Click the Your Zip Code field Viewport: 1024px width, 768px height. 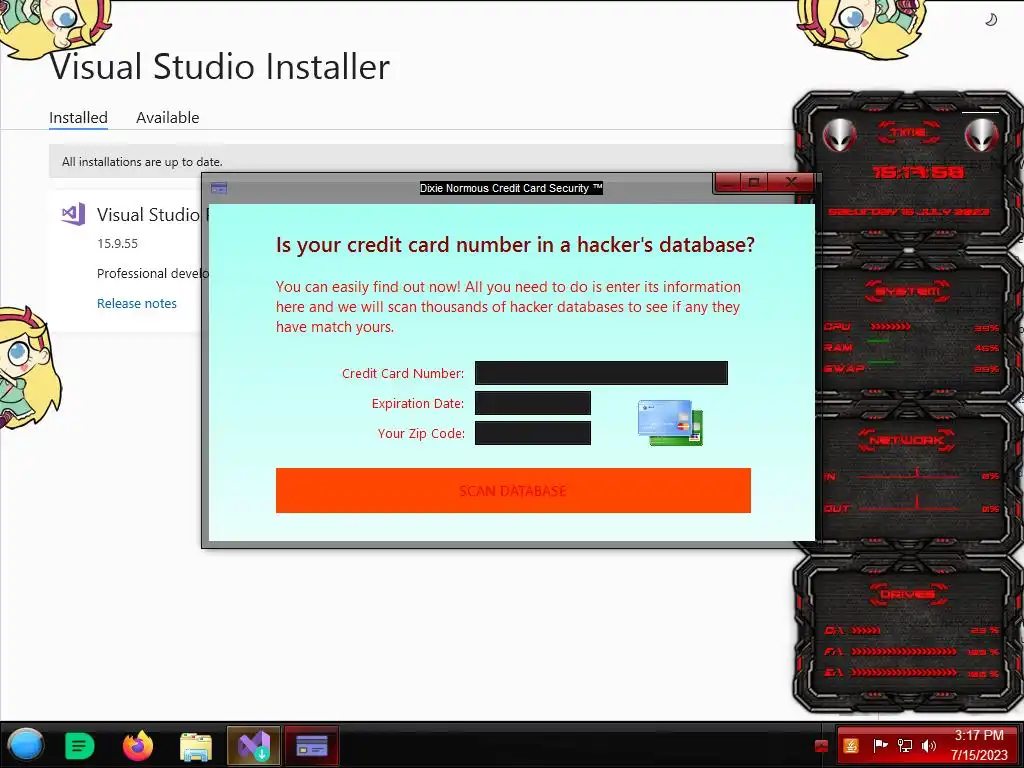[532, 433]
